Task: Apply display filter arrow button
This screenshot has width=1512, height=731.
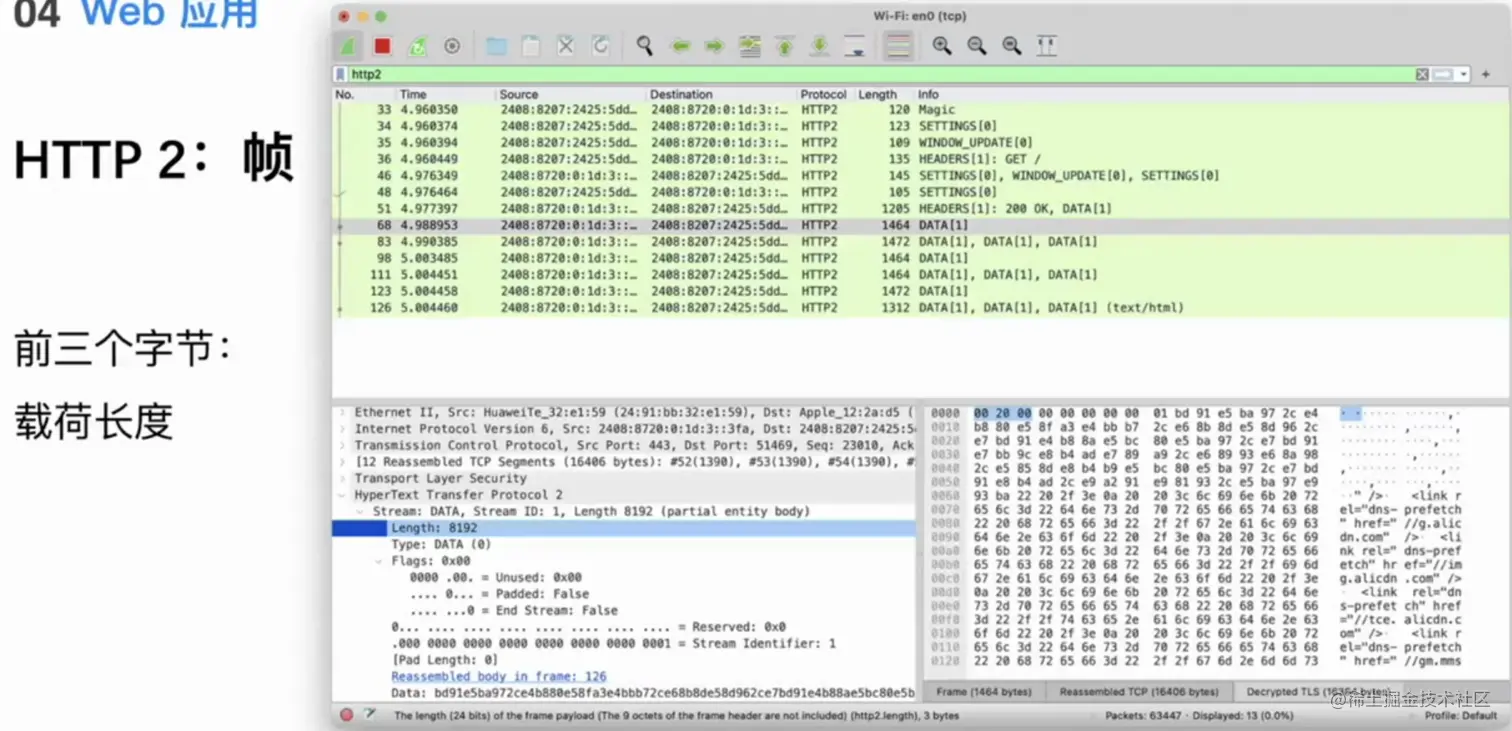Action: pos(1442,74)
